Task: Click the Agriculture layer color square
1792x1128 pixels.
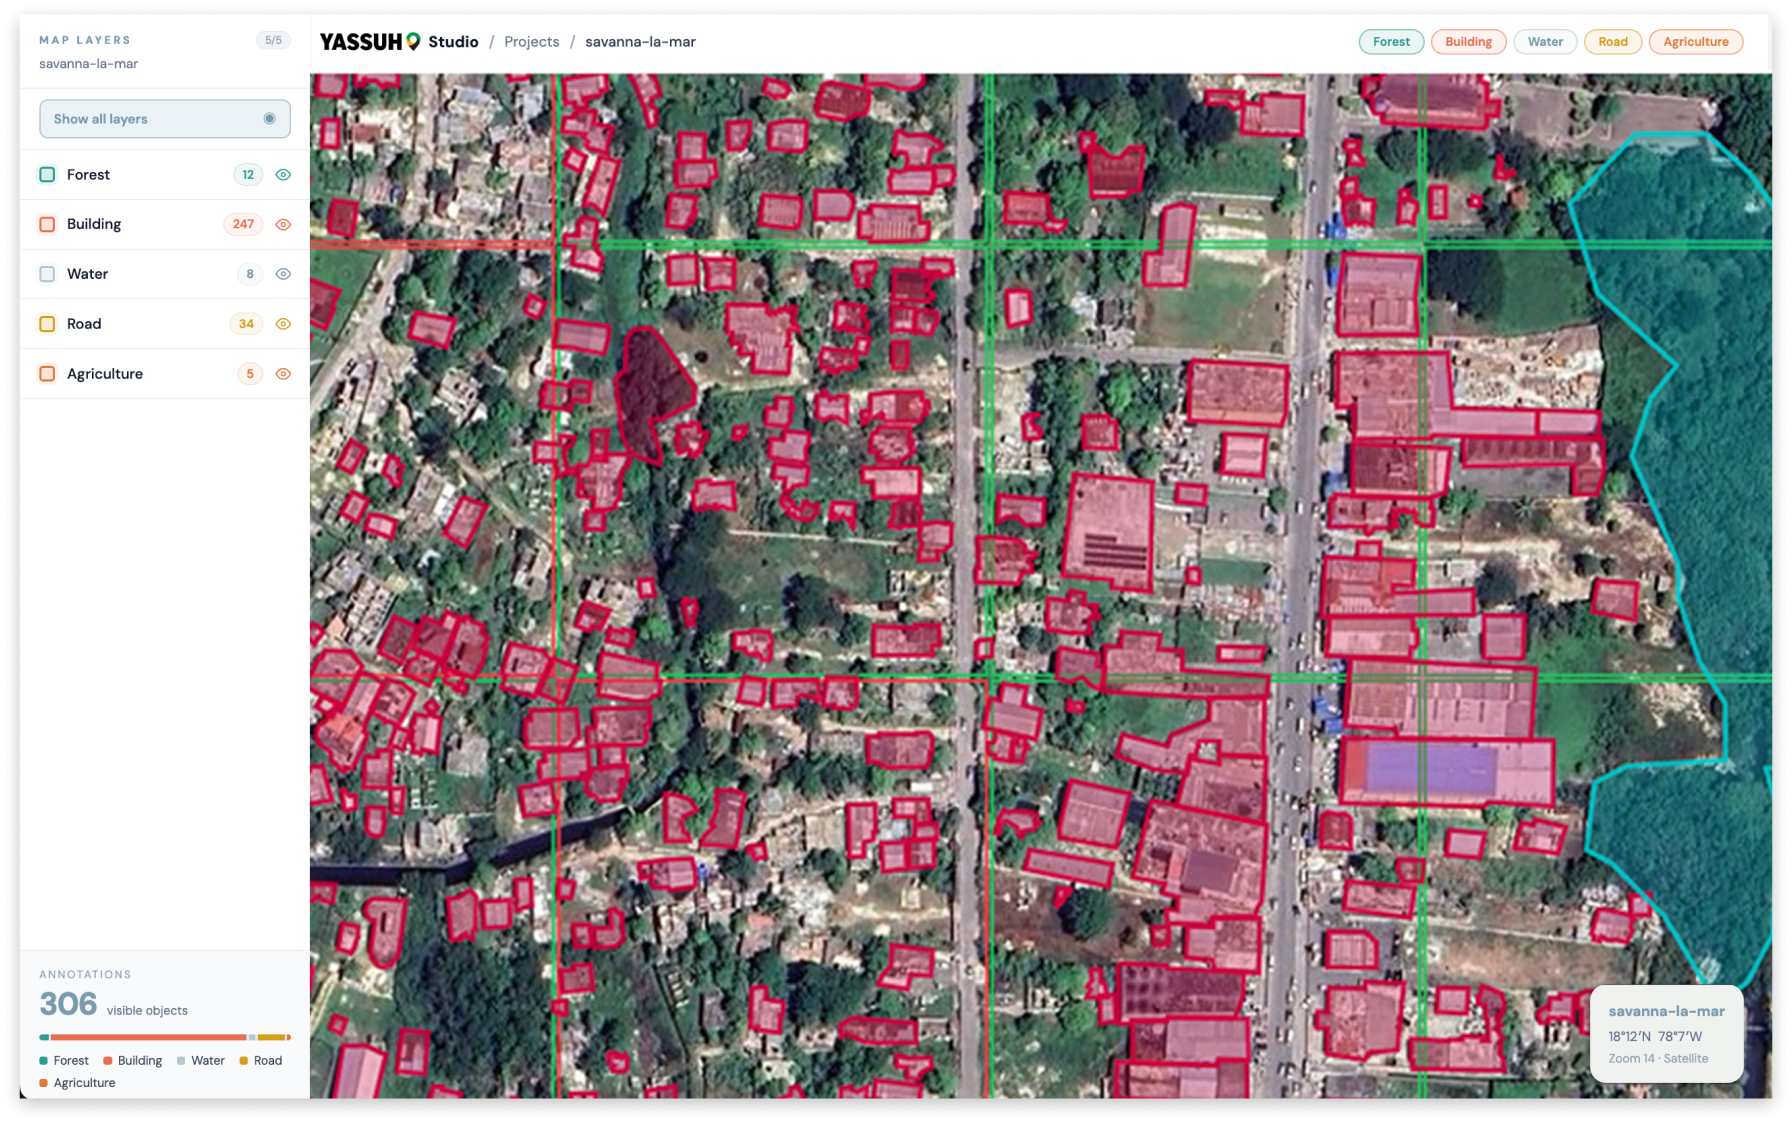Action: coord(47,374)
